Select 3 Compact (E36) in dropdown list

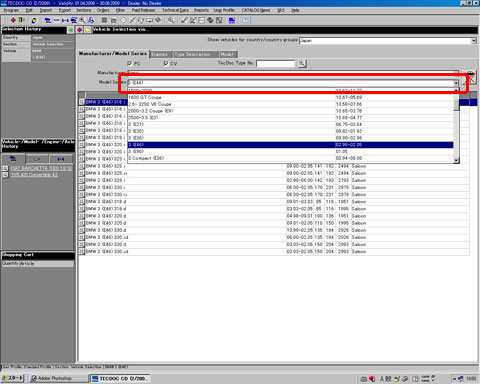coord(291,158)
